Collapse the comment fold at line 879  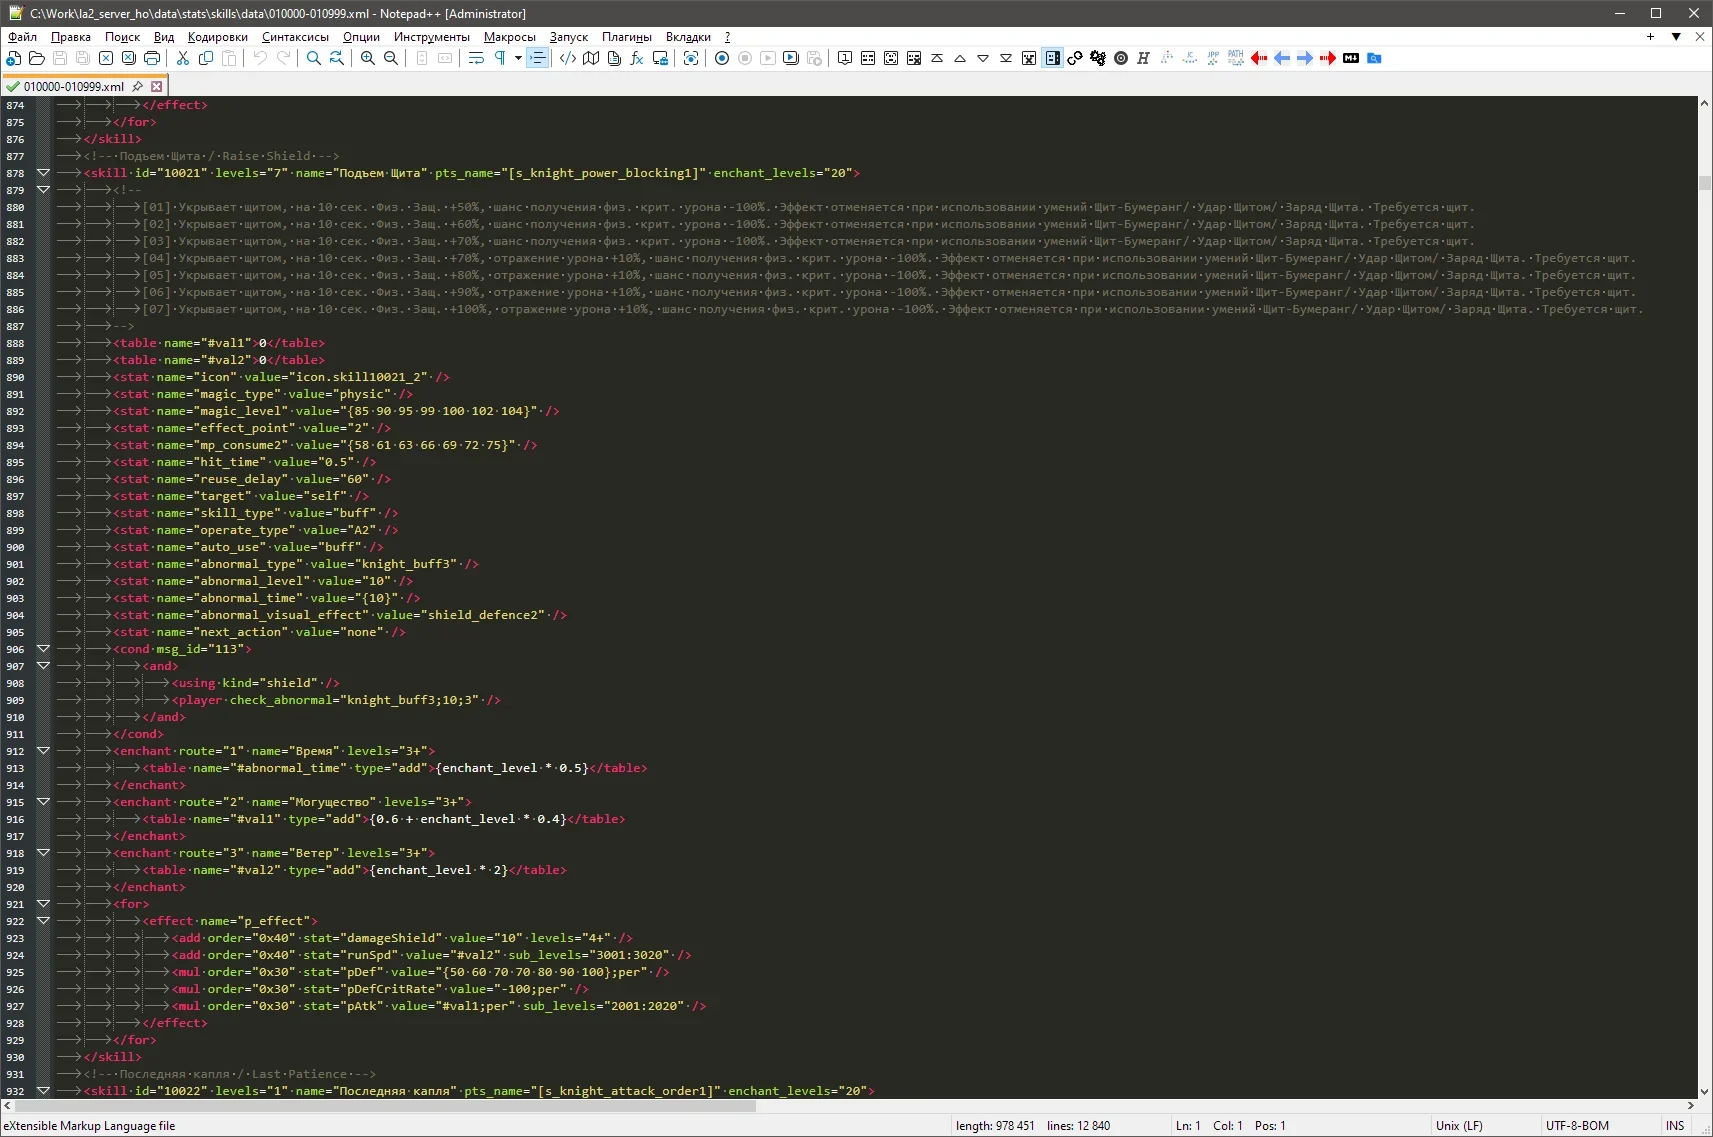pos(43,190)
